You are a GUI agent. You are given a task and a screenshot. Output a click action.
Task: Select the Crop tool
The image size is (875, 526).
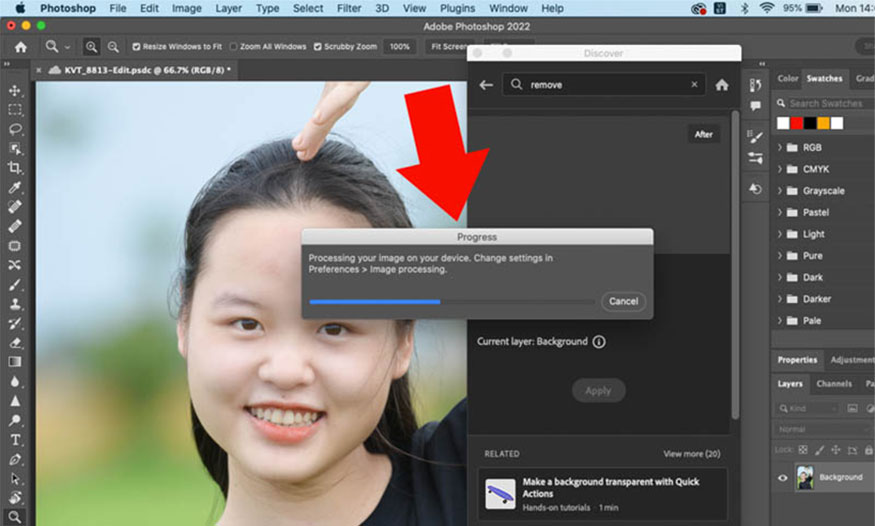point(15,167)
